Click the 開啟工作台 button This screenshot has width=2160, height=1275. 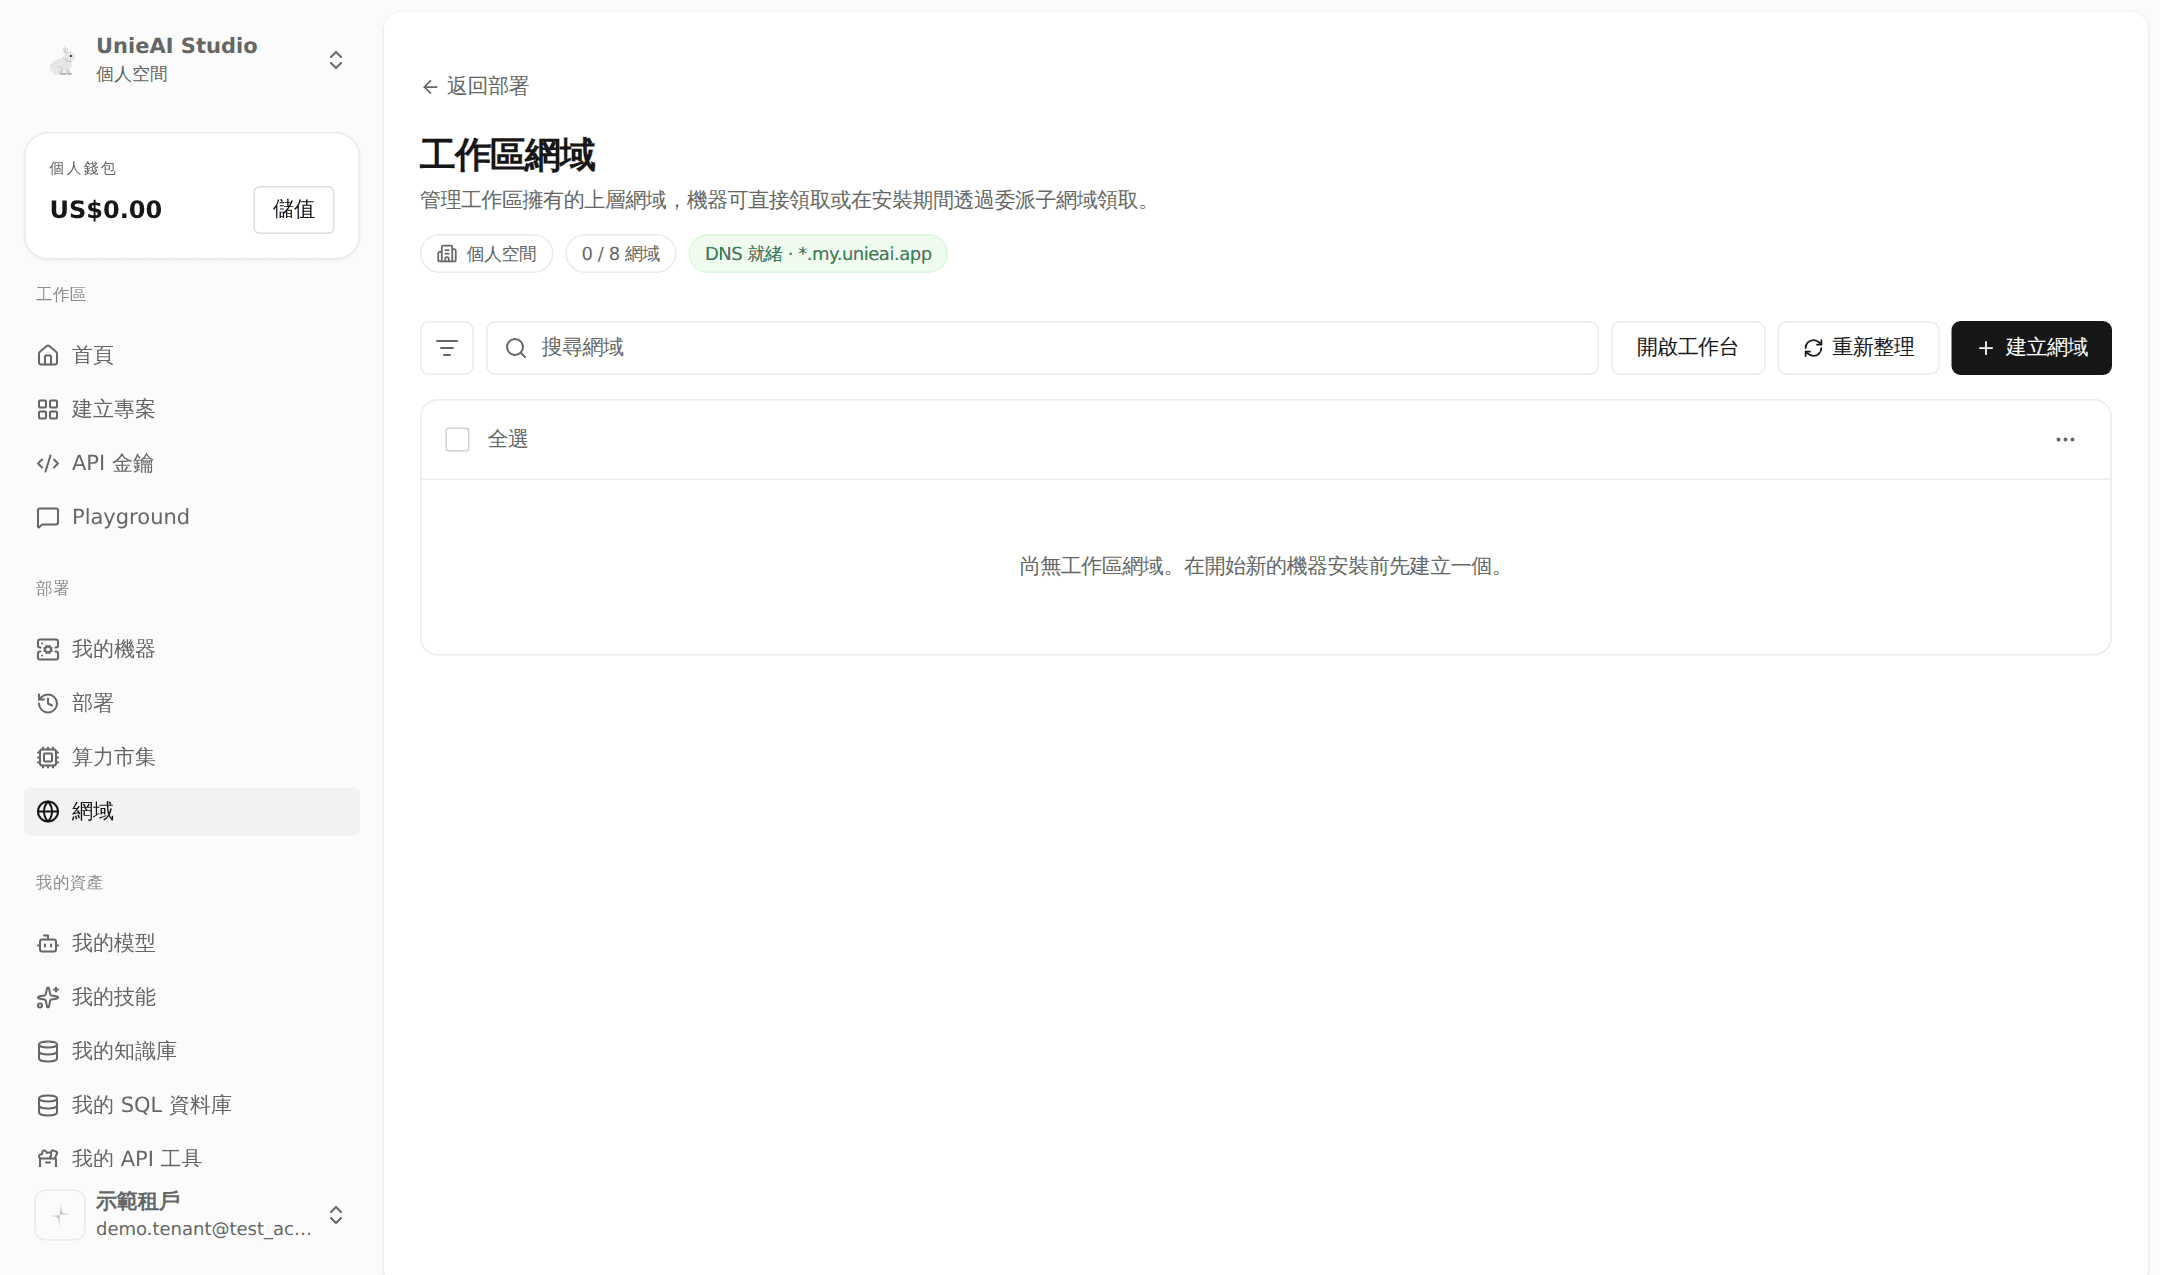pos(1687,348)
